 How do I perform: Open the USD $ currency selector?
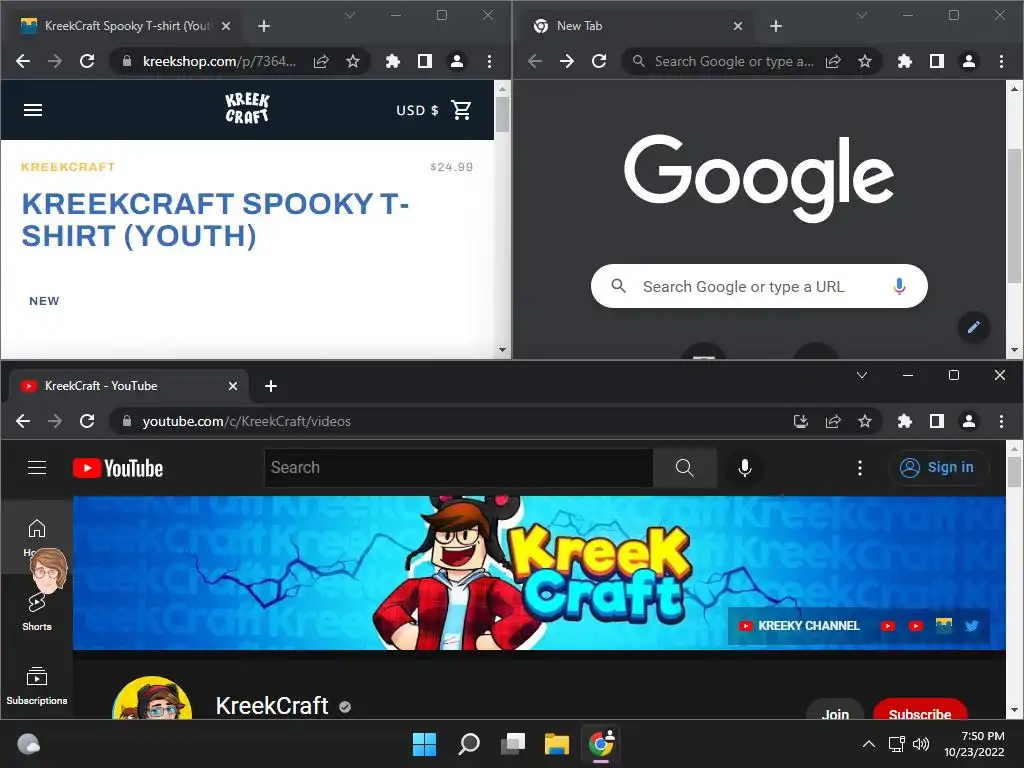417,110
